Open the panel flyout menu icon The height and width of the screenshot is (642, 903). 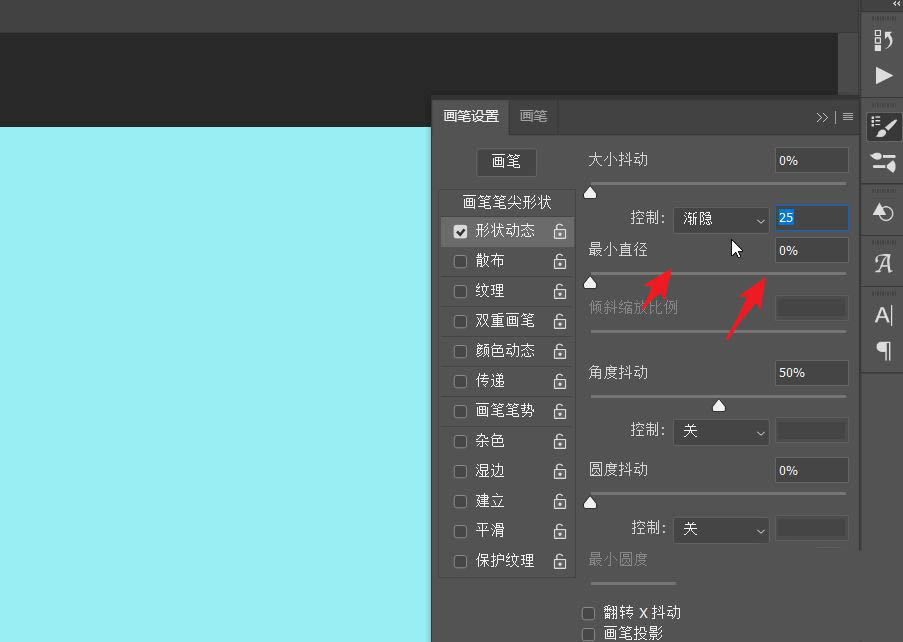(x=848, y=117)
